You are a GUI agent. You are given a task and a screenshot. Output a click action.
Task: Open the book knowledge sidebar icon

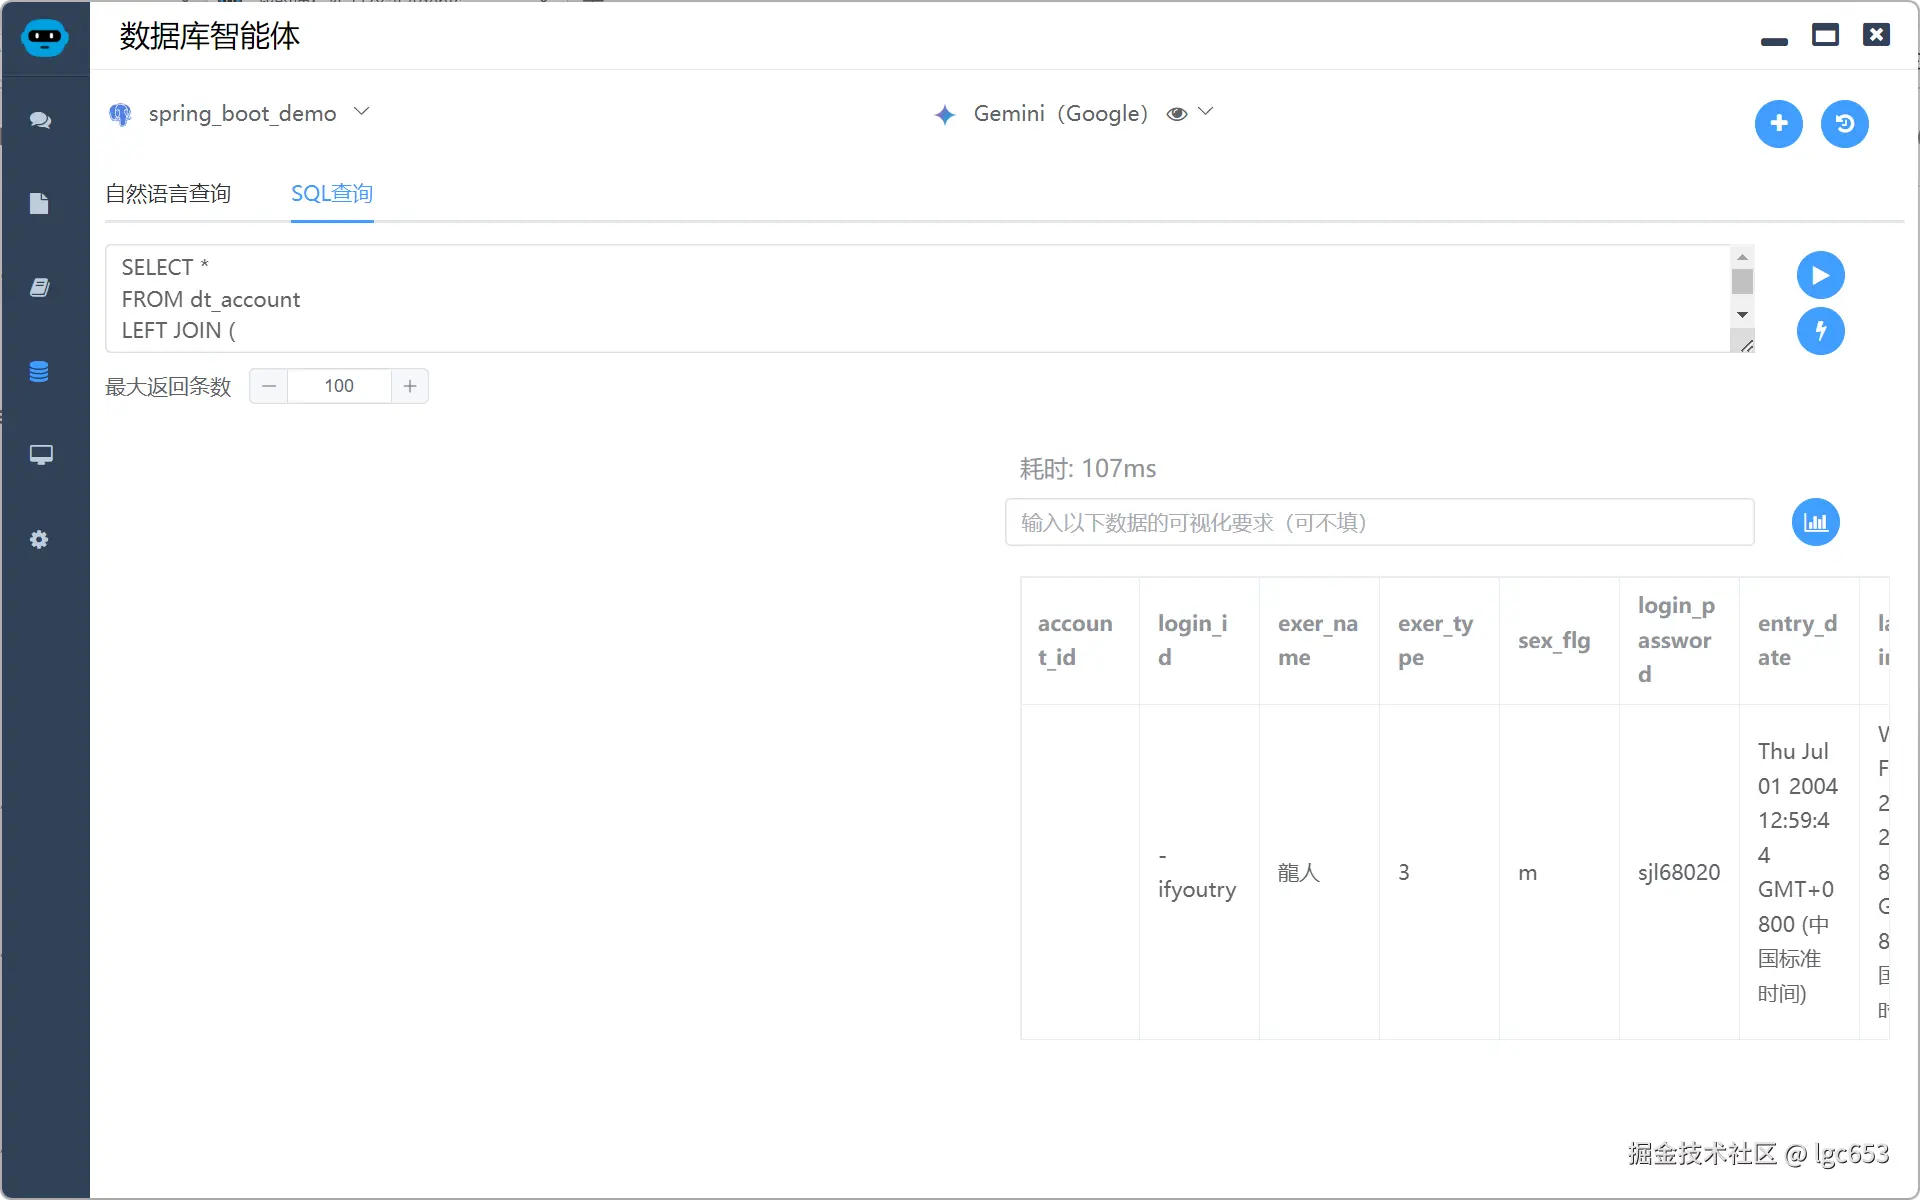click(40, 288)
